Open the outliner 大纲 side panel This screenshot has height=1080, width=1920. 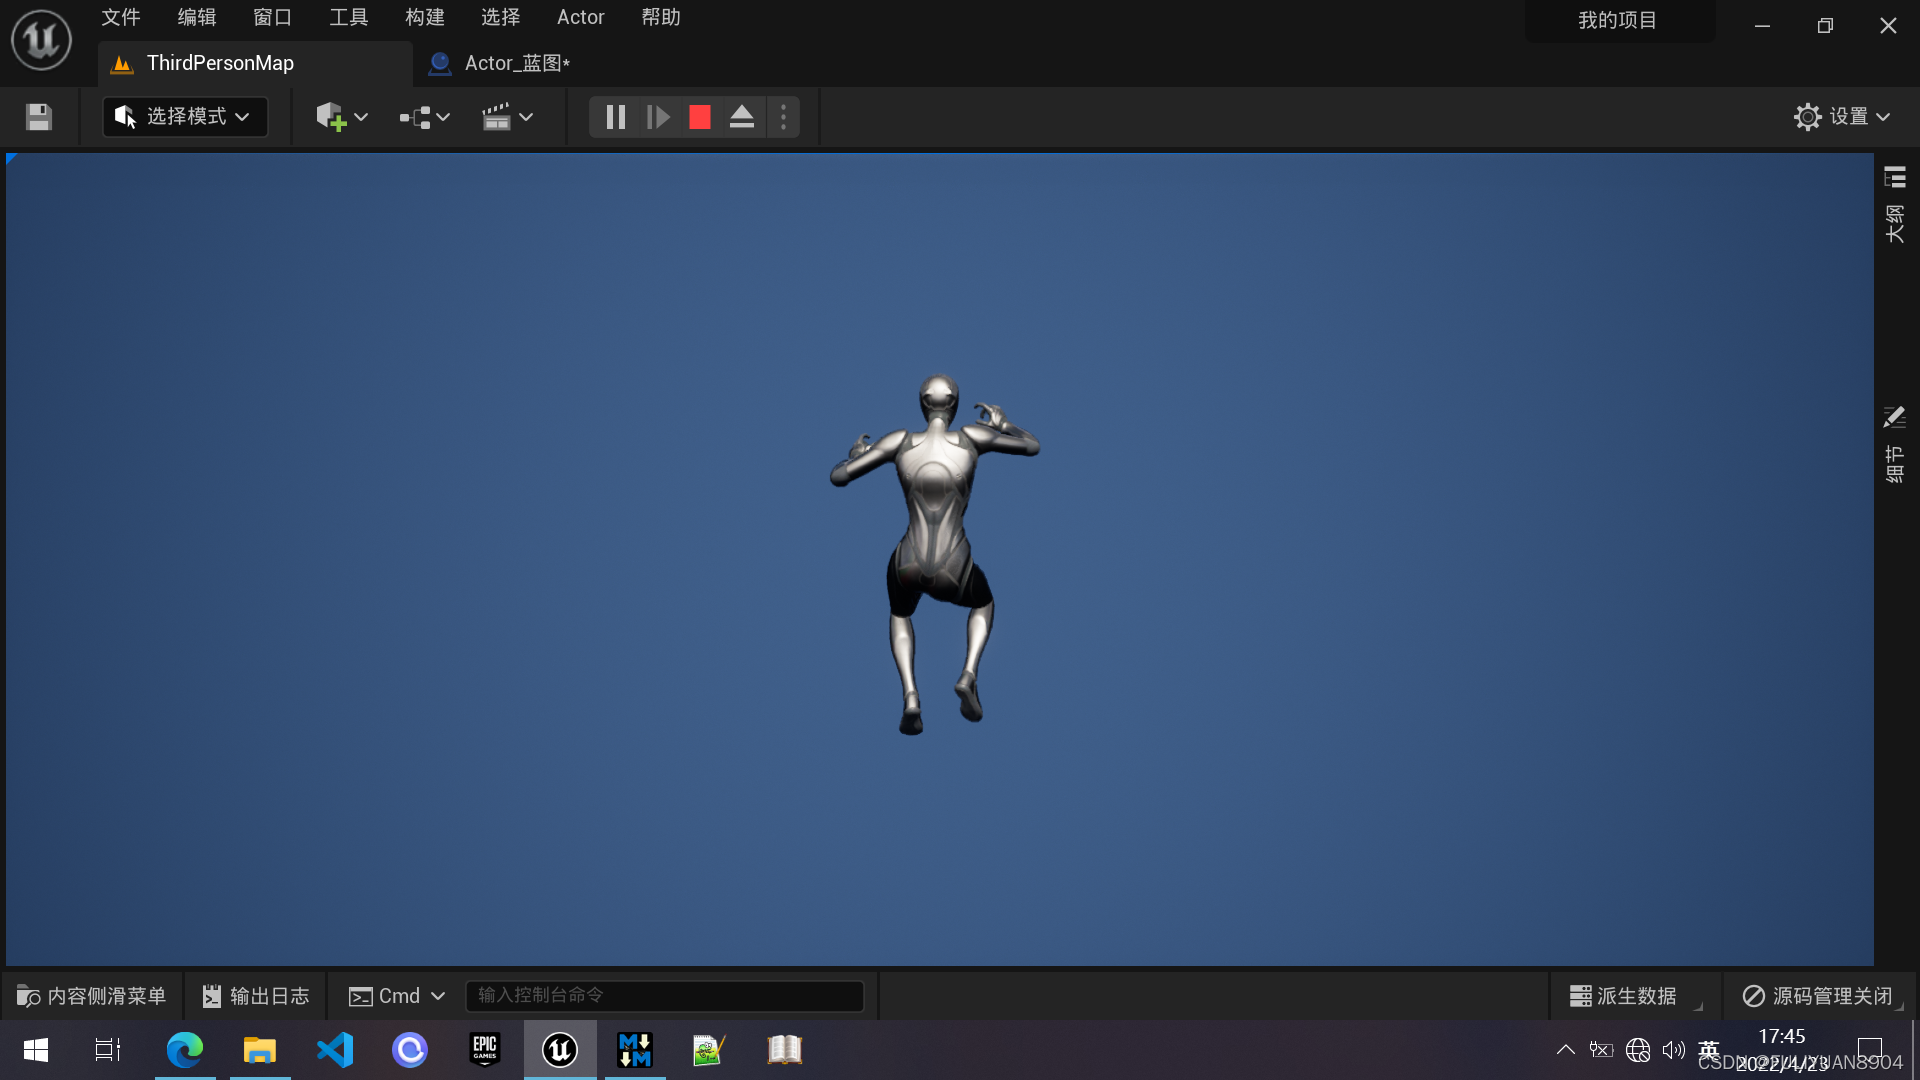(x=1895, y=205)
